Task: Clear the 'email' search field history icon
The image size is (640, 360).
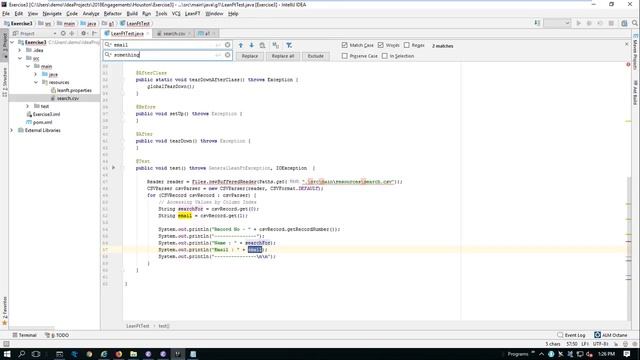Action: click(x=228, y=44)
